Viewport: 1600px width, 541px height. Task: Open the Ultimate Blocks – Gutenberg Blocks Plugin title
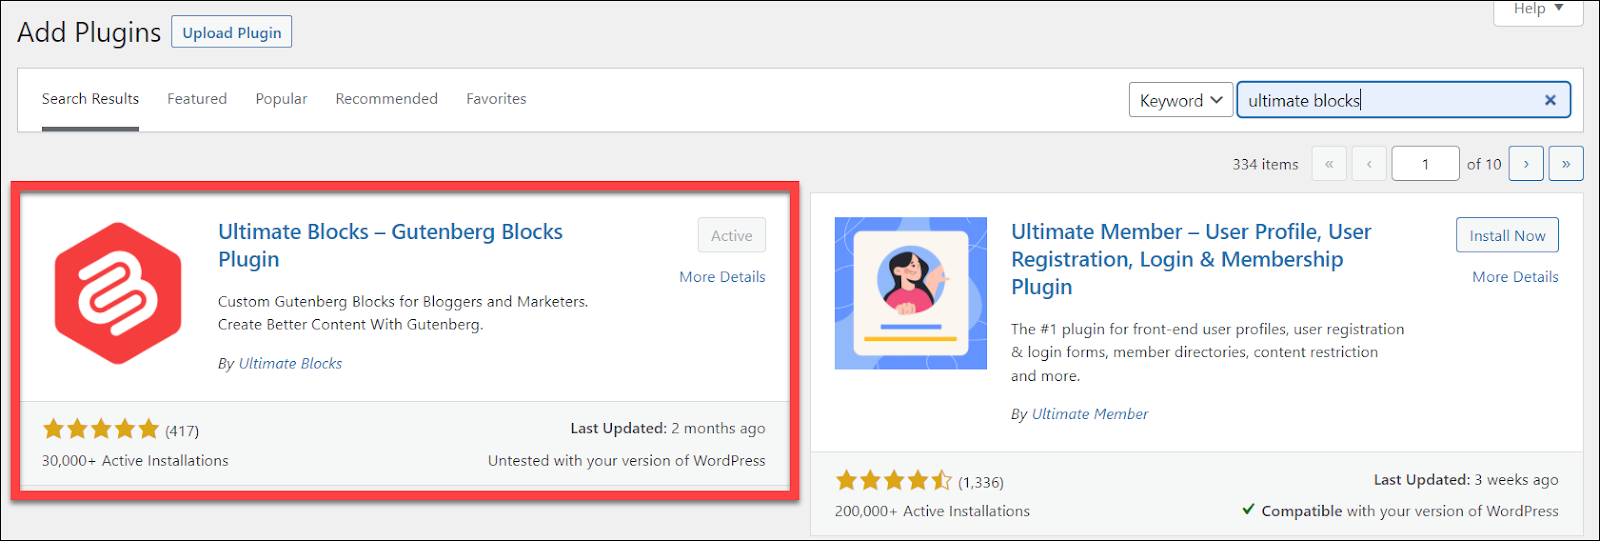click(x=390, y=245)
